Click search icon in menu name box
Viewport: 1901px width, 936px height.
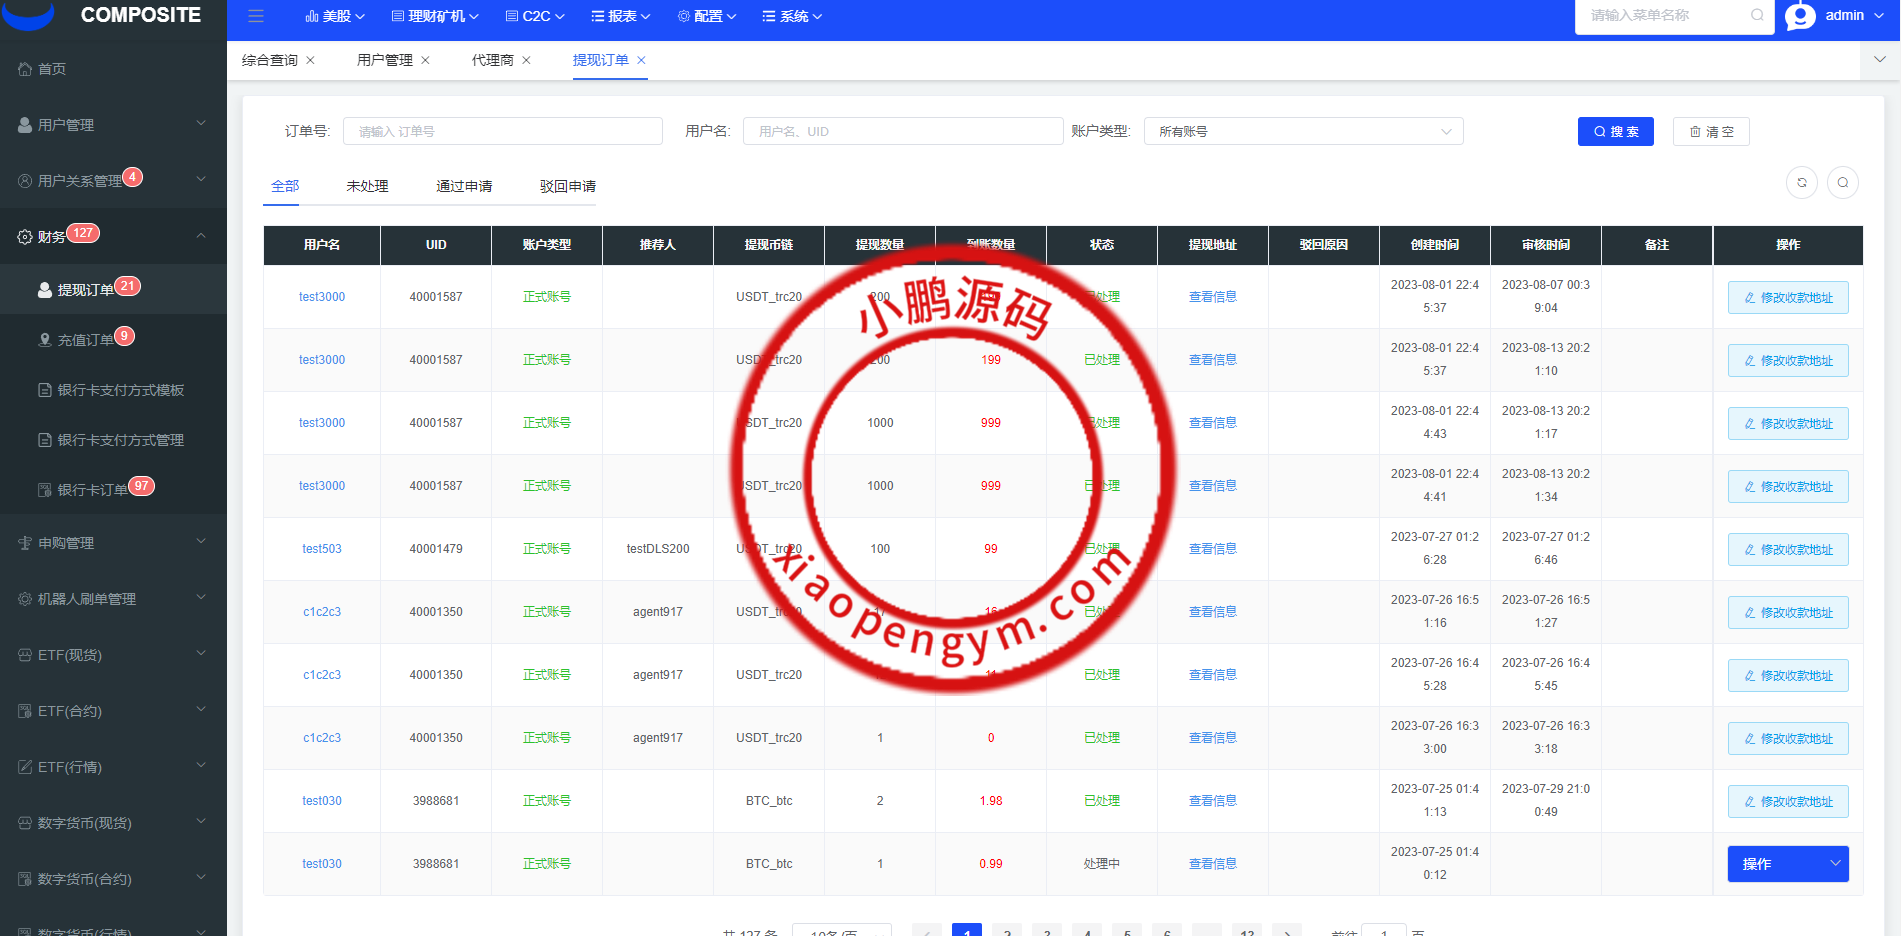pos(1757,16)
